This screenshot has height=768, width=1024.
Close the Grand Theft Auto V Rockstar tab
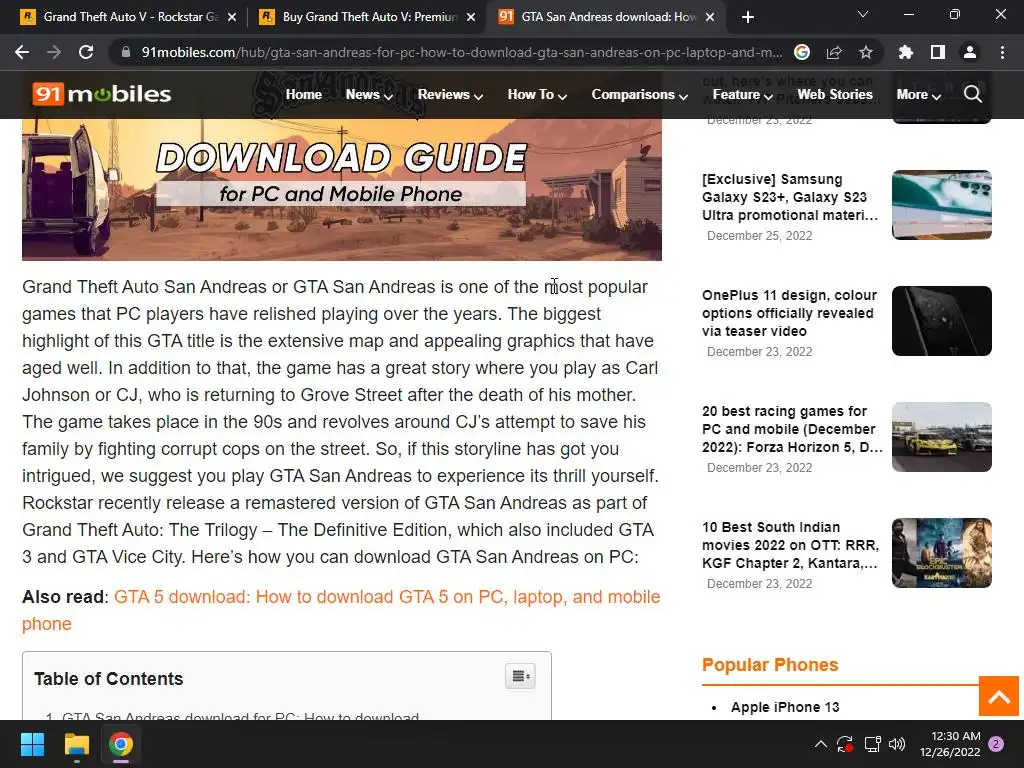232,17
